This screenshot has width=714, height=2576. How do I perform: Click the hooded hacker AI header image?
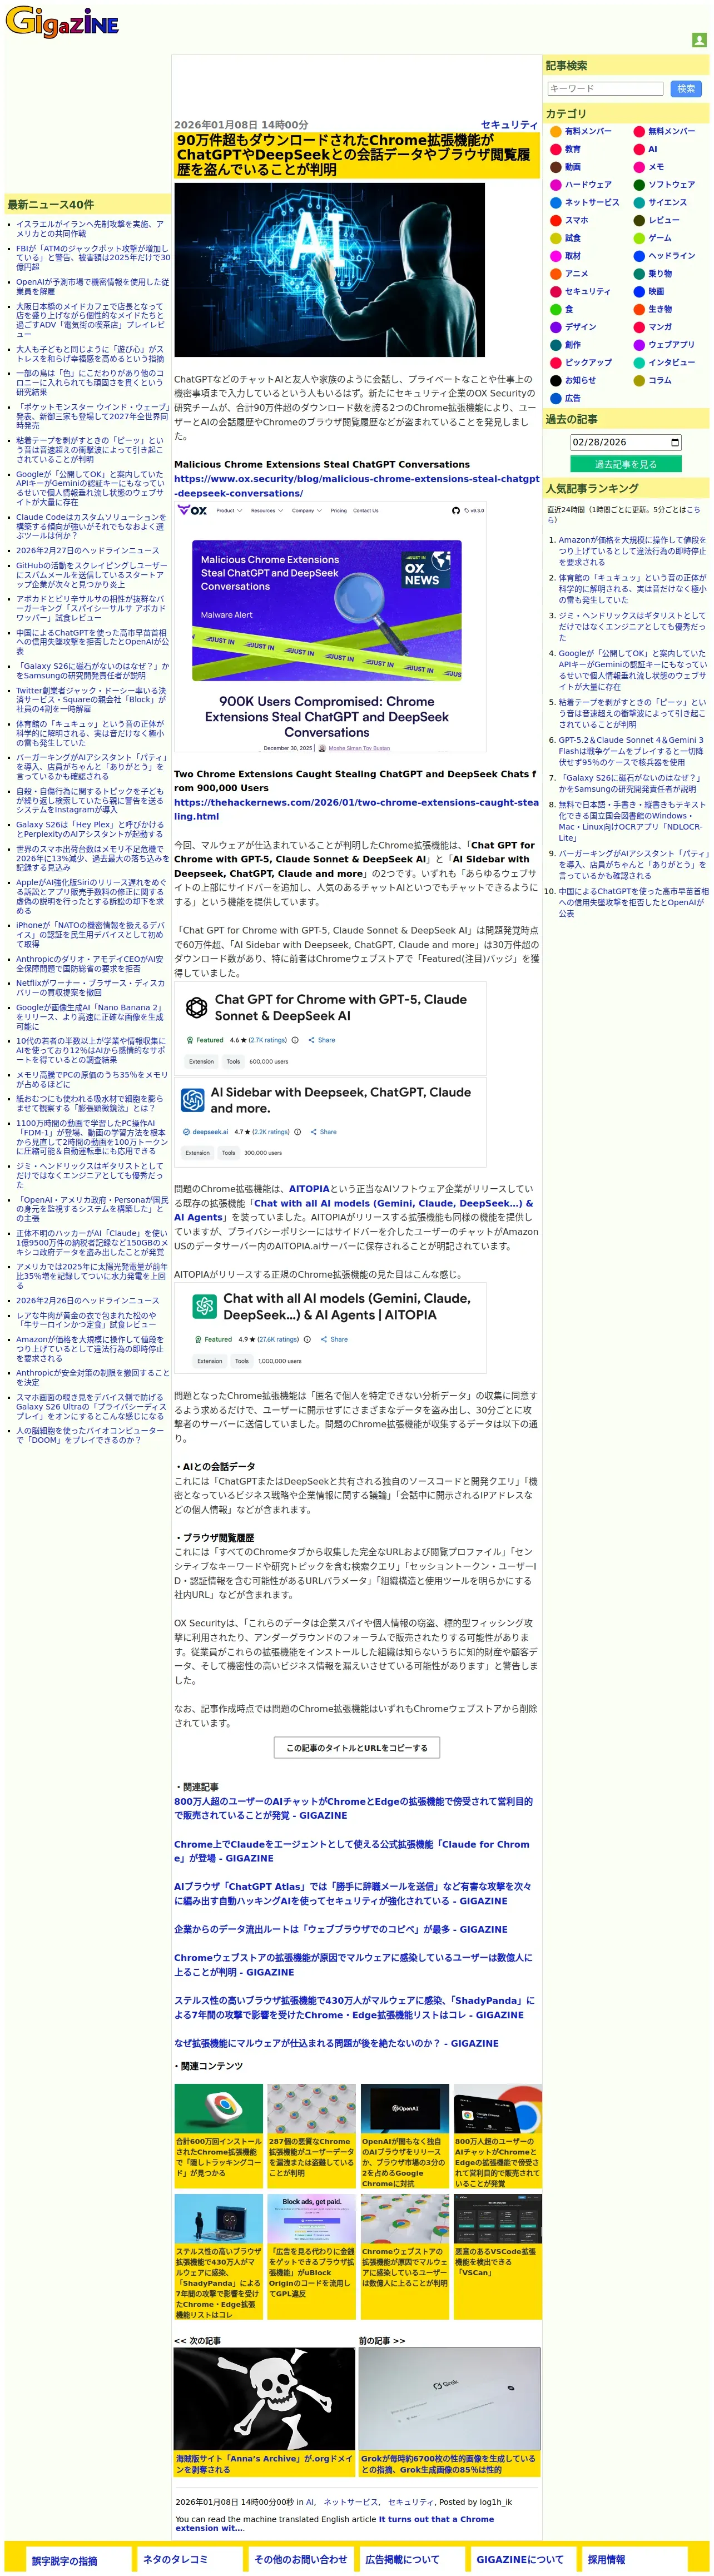329,270
